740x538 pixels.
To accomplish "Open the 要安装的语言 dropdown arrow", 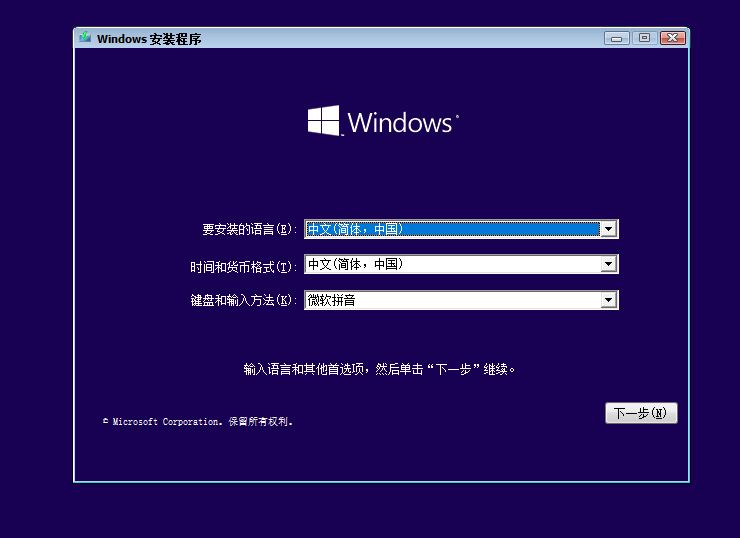I will [608, 229].
